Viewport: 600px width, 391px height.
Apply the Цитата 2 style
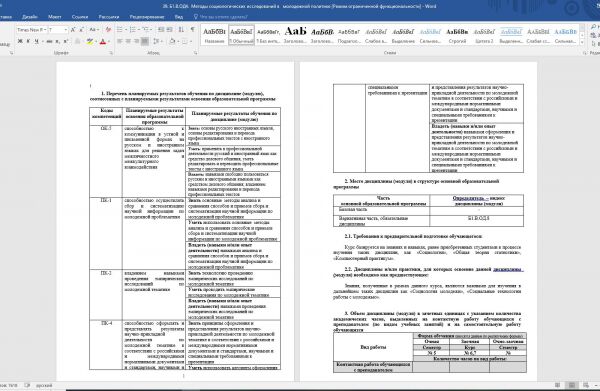pyautogui.click(x=484, y=35)
